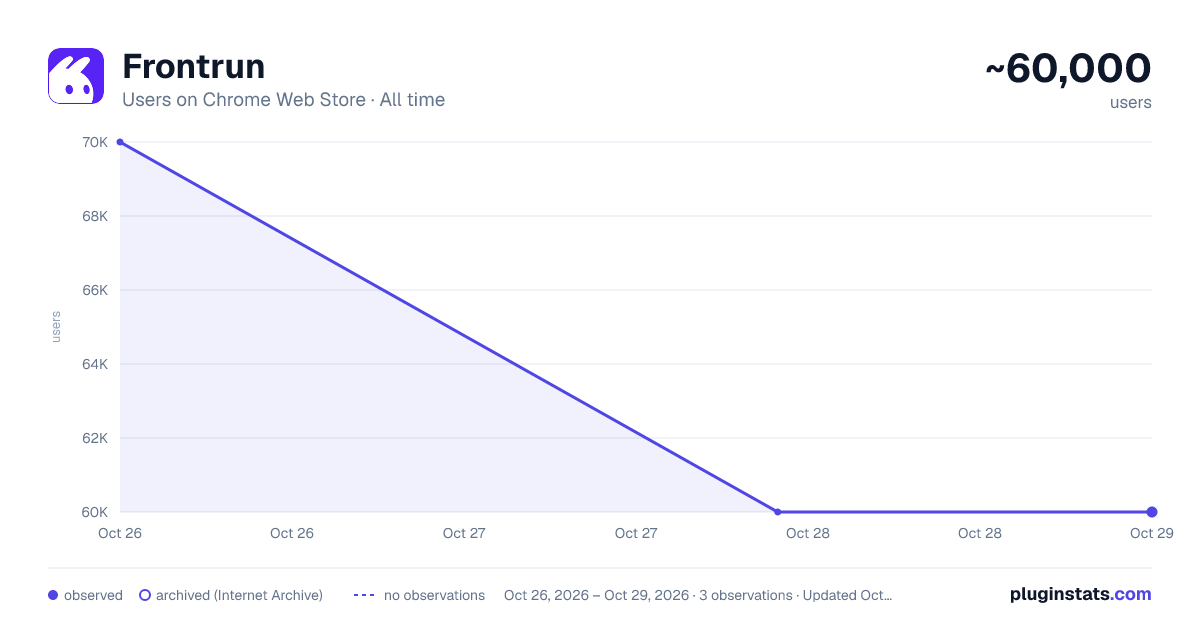Screen dimensions: 1200x630
Task: Click the Frontrun title heading
Action: (x=193, y=66)
